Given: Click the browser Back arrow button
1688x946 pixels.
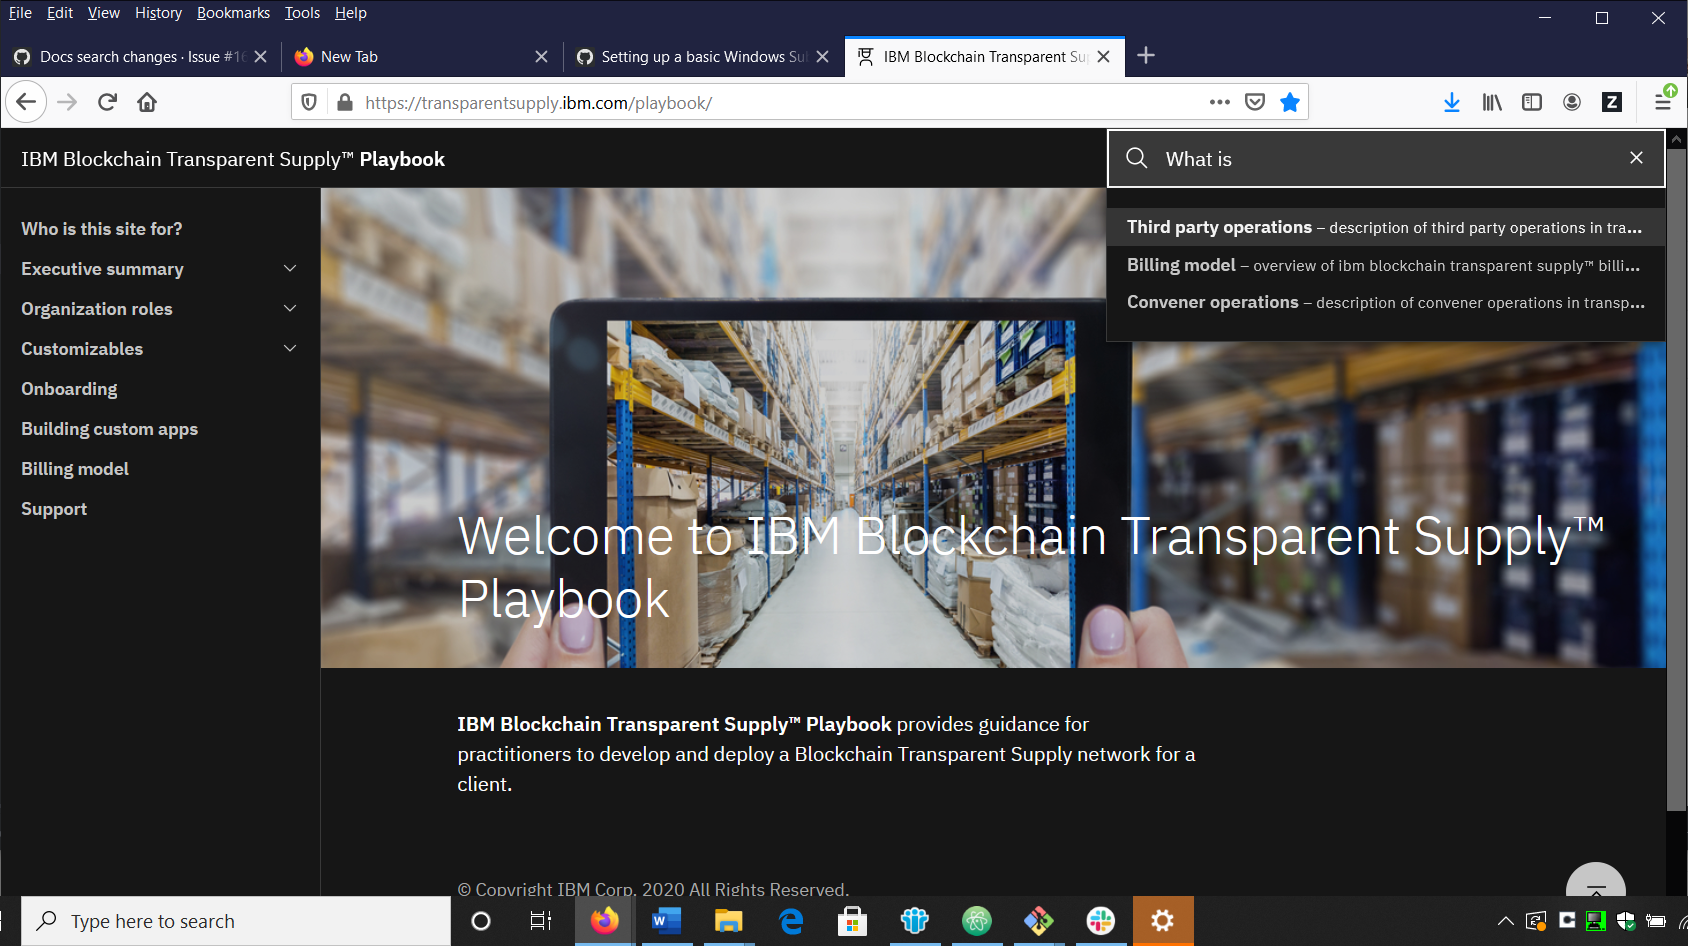Looking at the screenshot, I should (26, 102).
